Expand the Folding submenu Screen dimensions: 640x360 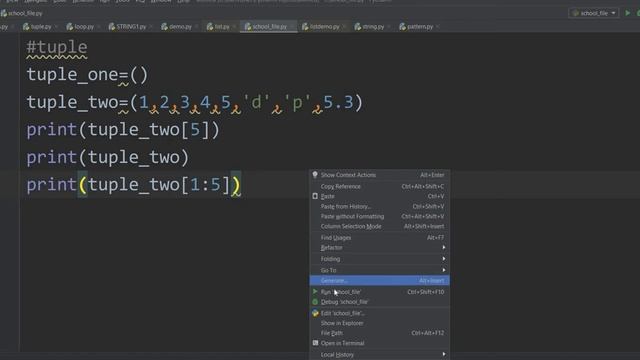click(x=380, y=259)
